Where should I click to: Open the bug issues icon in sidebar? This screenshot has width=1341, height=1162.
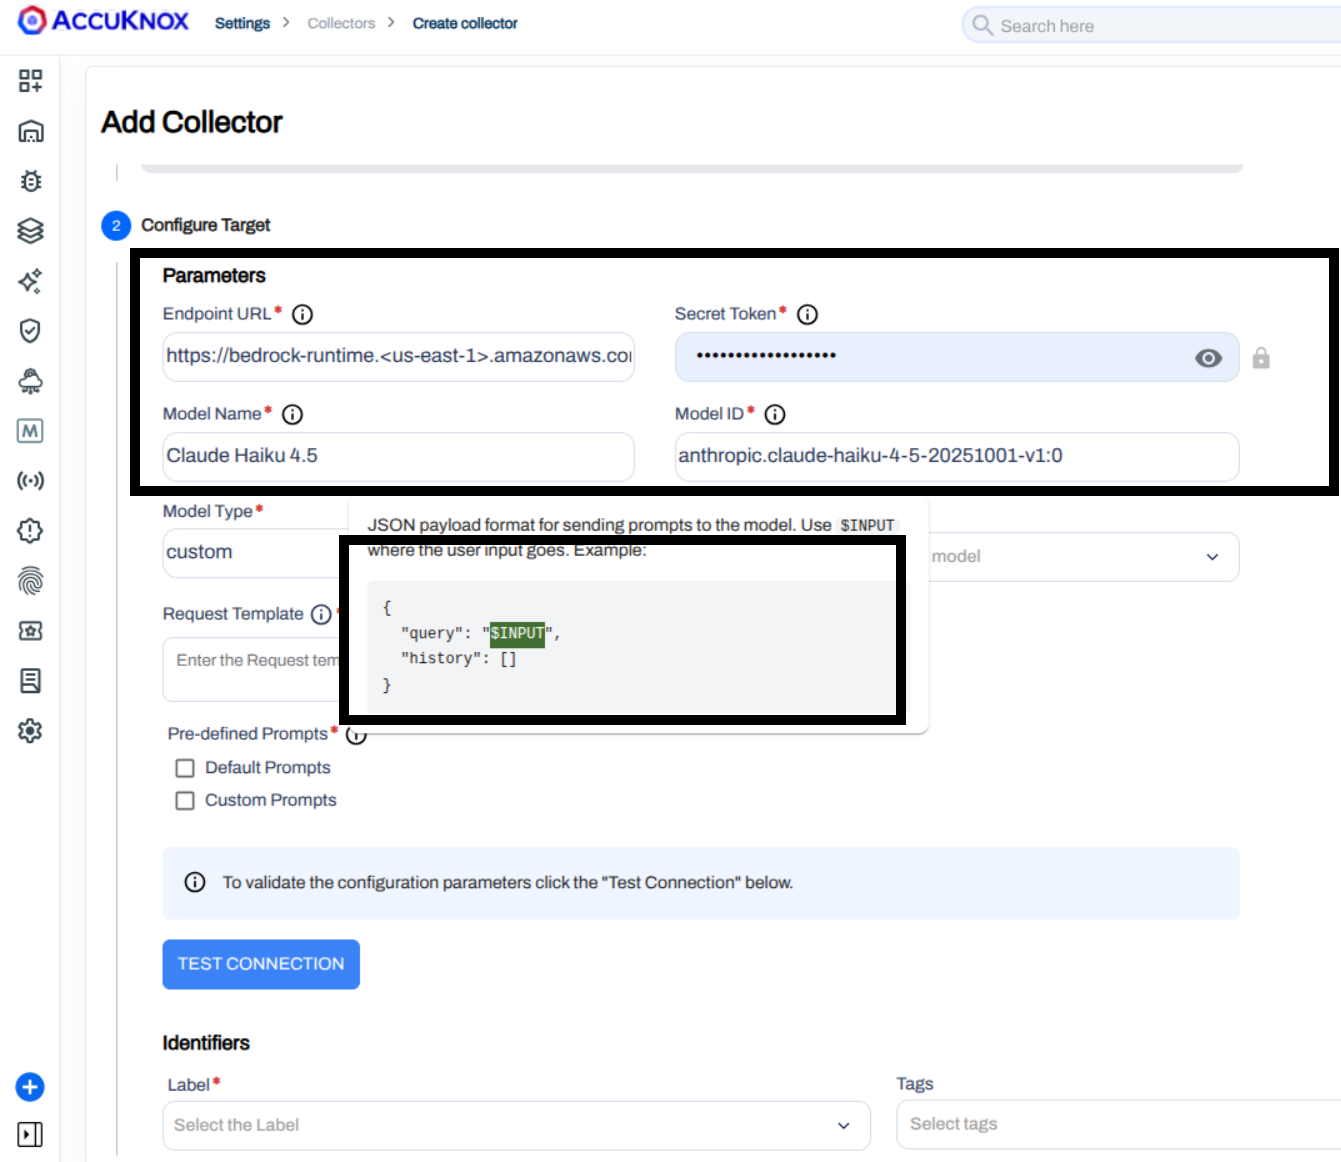click(x=31, y=181)
